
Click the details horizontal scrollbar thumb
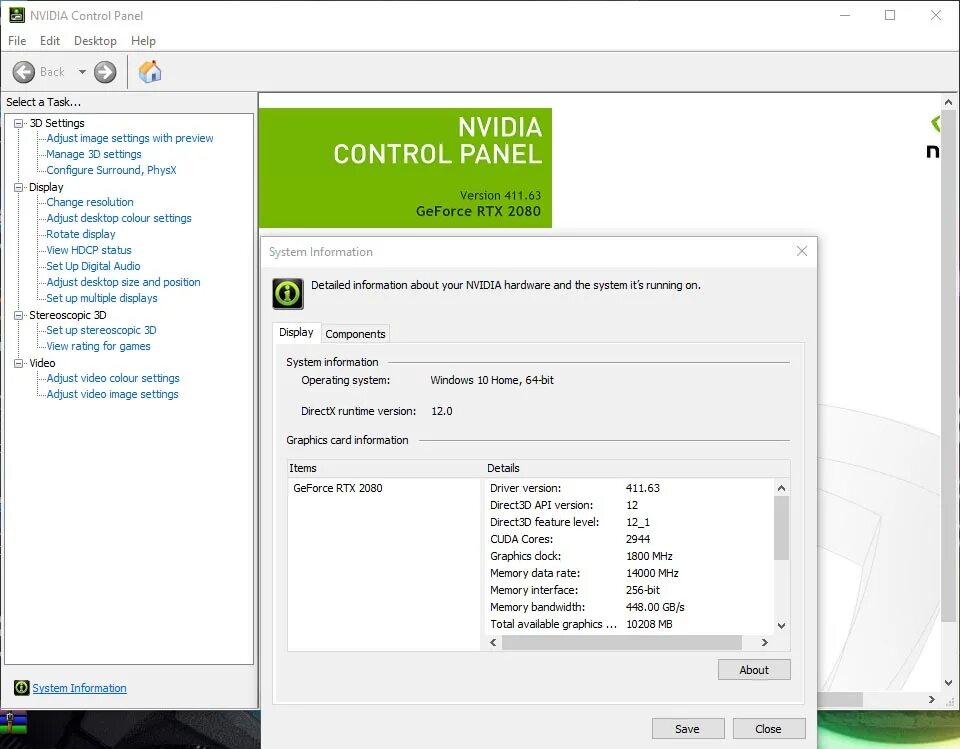(x=621, y=642)
